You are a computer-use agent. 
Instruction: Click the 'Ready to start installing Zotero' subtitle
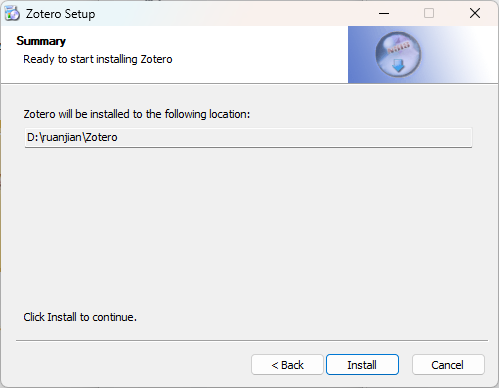(x=98, y=59)
